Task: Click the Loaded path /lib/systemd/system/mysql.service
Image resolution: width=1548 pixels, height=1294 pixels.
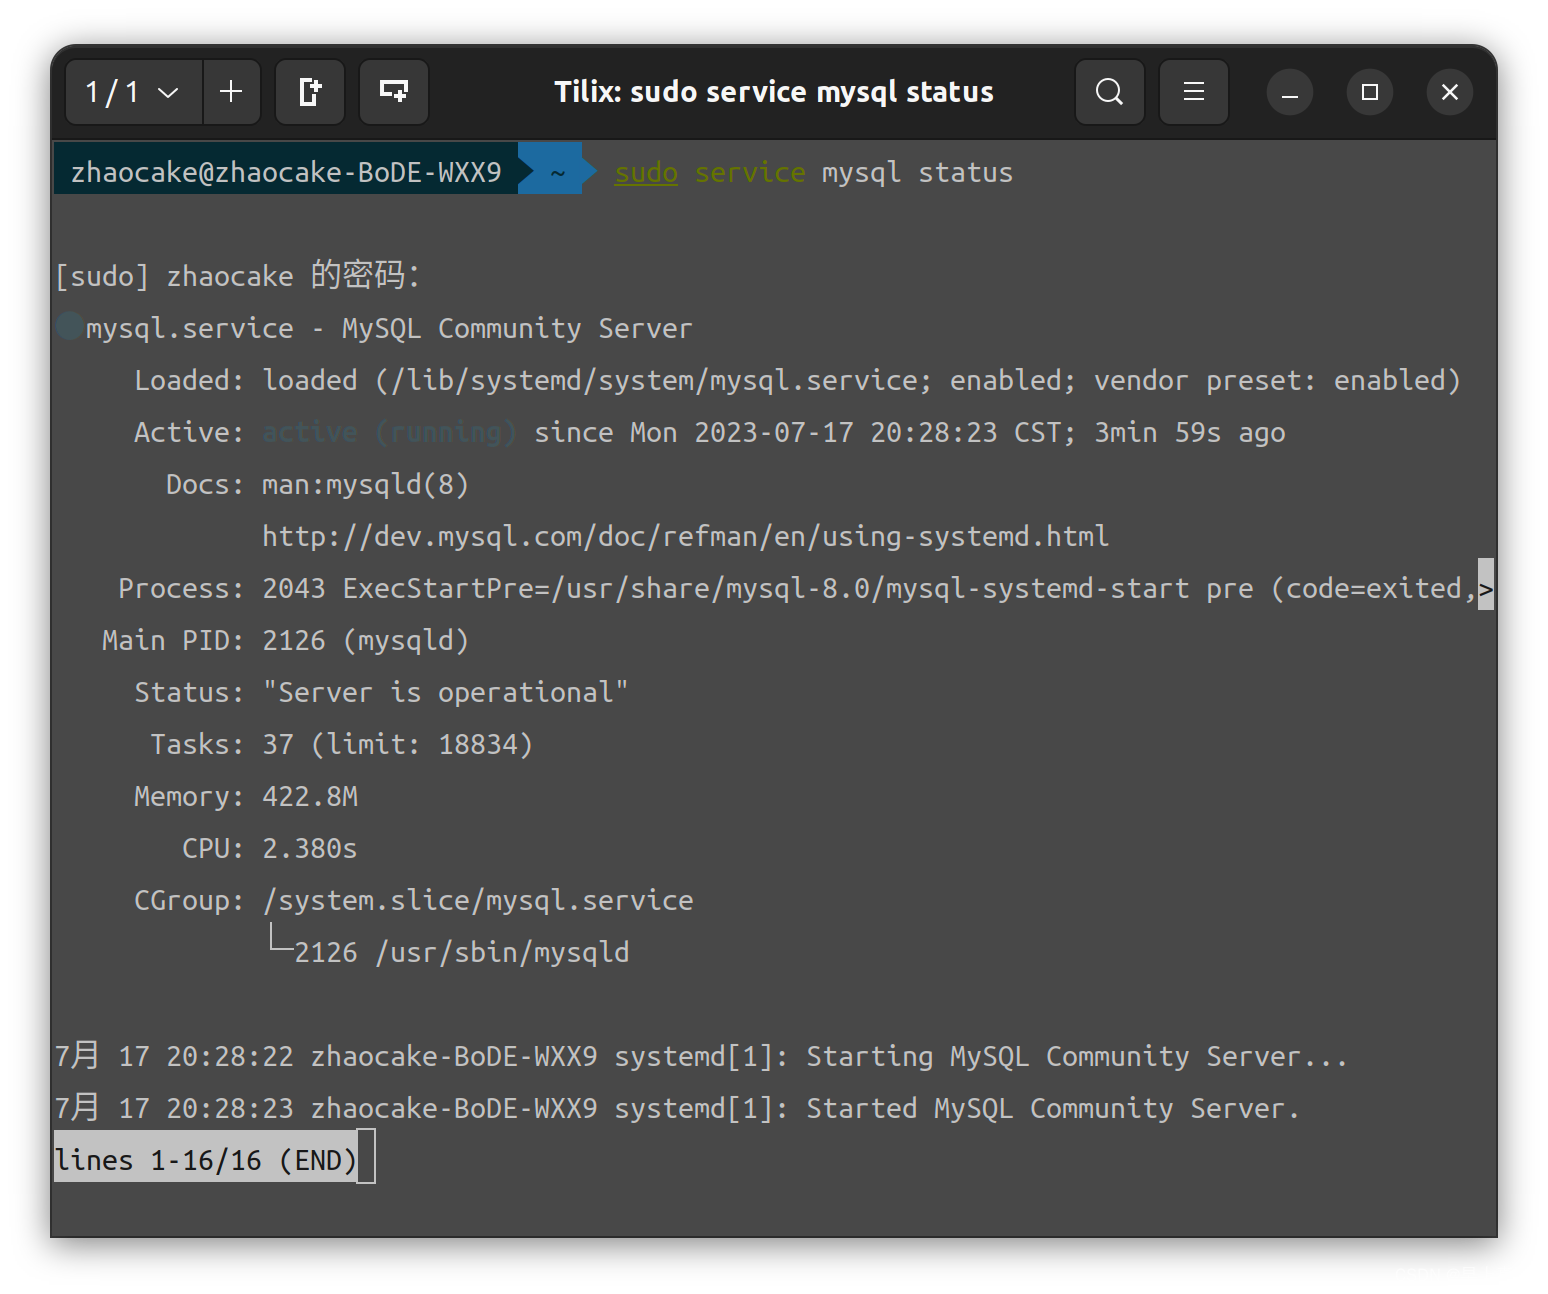Action: [653, 380]
